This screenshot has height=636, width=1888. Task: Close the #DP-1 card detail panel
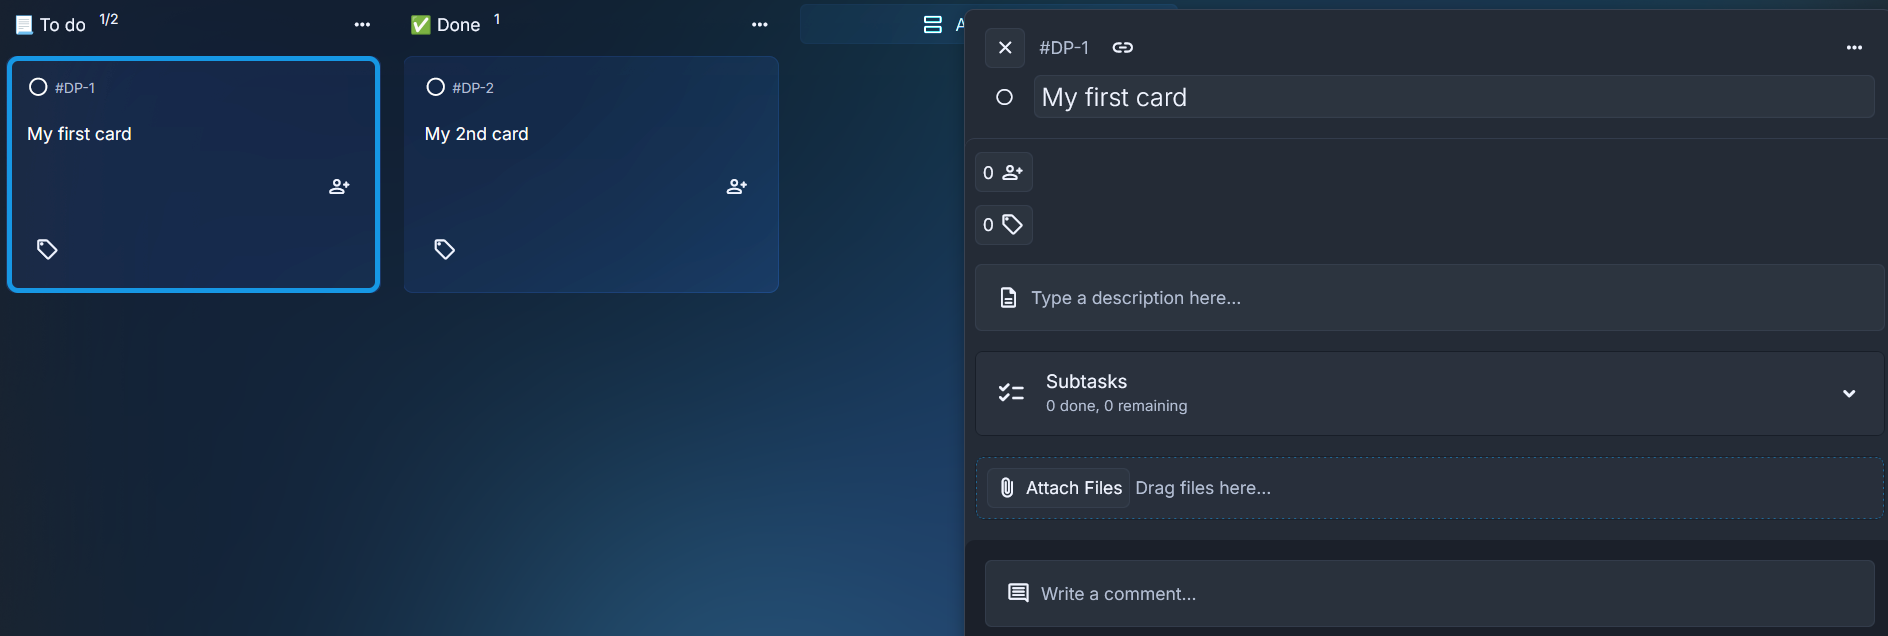pos(1005,48)
